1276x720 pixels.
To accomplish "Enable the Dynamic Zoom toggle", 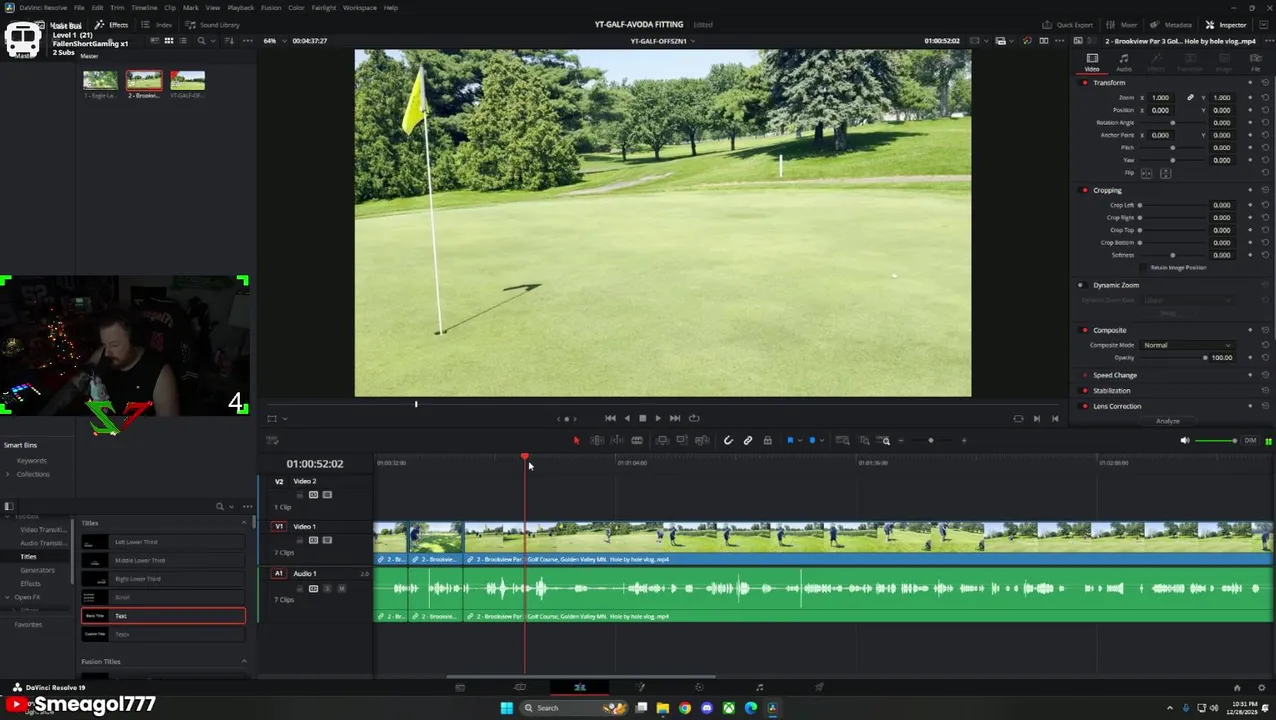I will [x=1080, y=285].
